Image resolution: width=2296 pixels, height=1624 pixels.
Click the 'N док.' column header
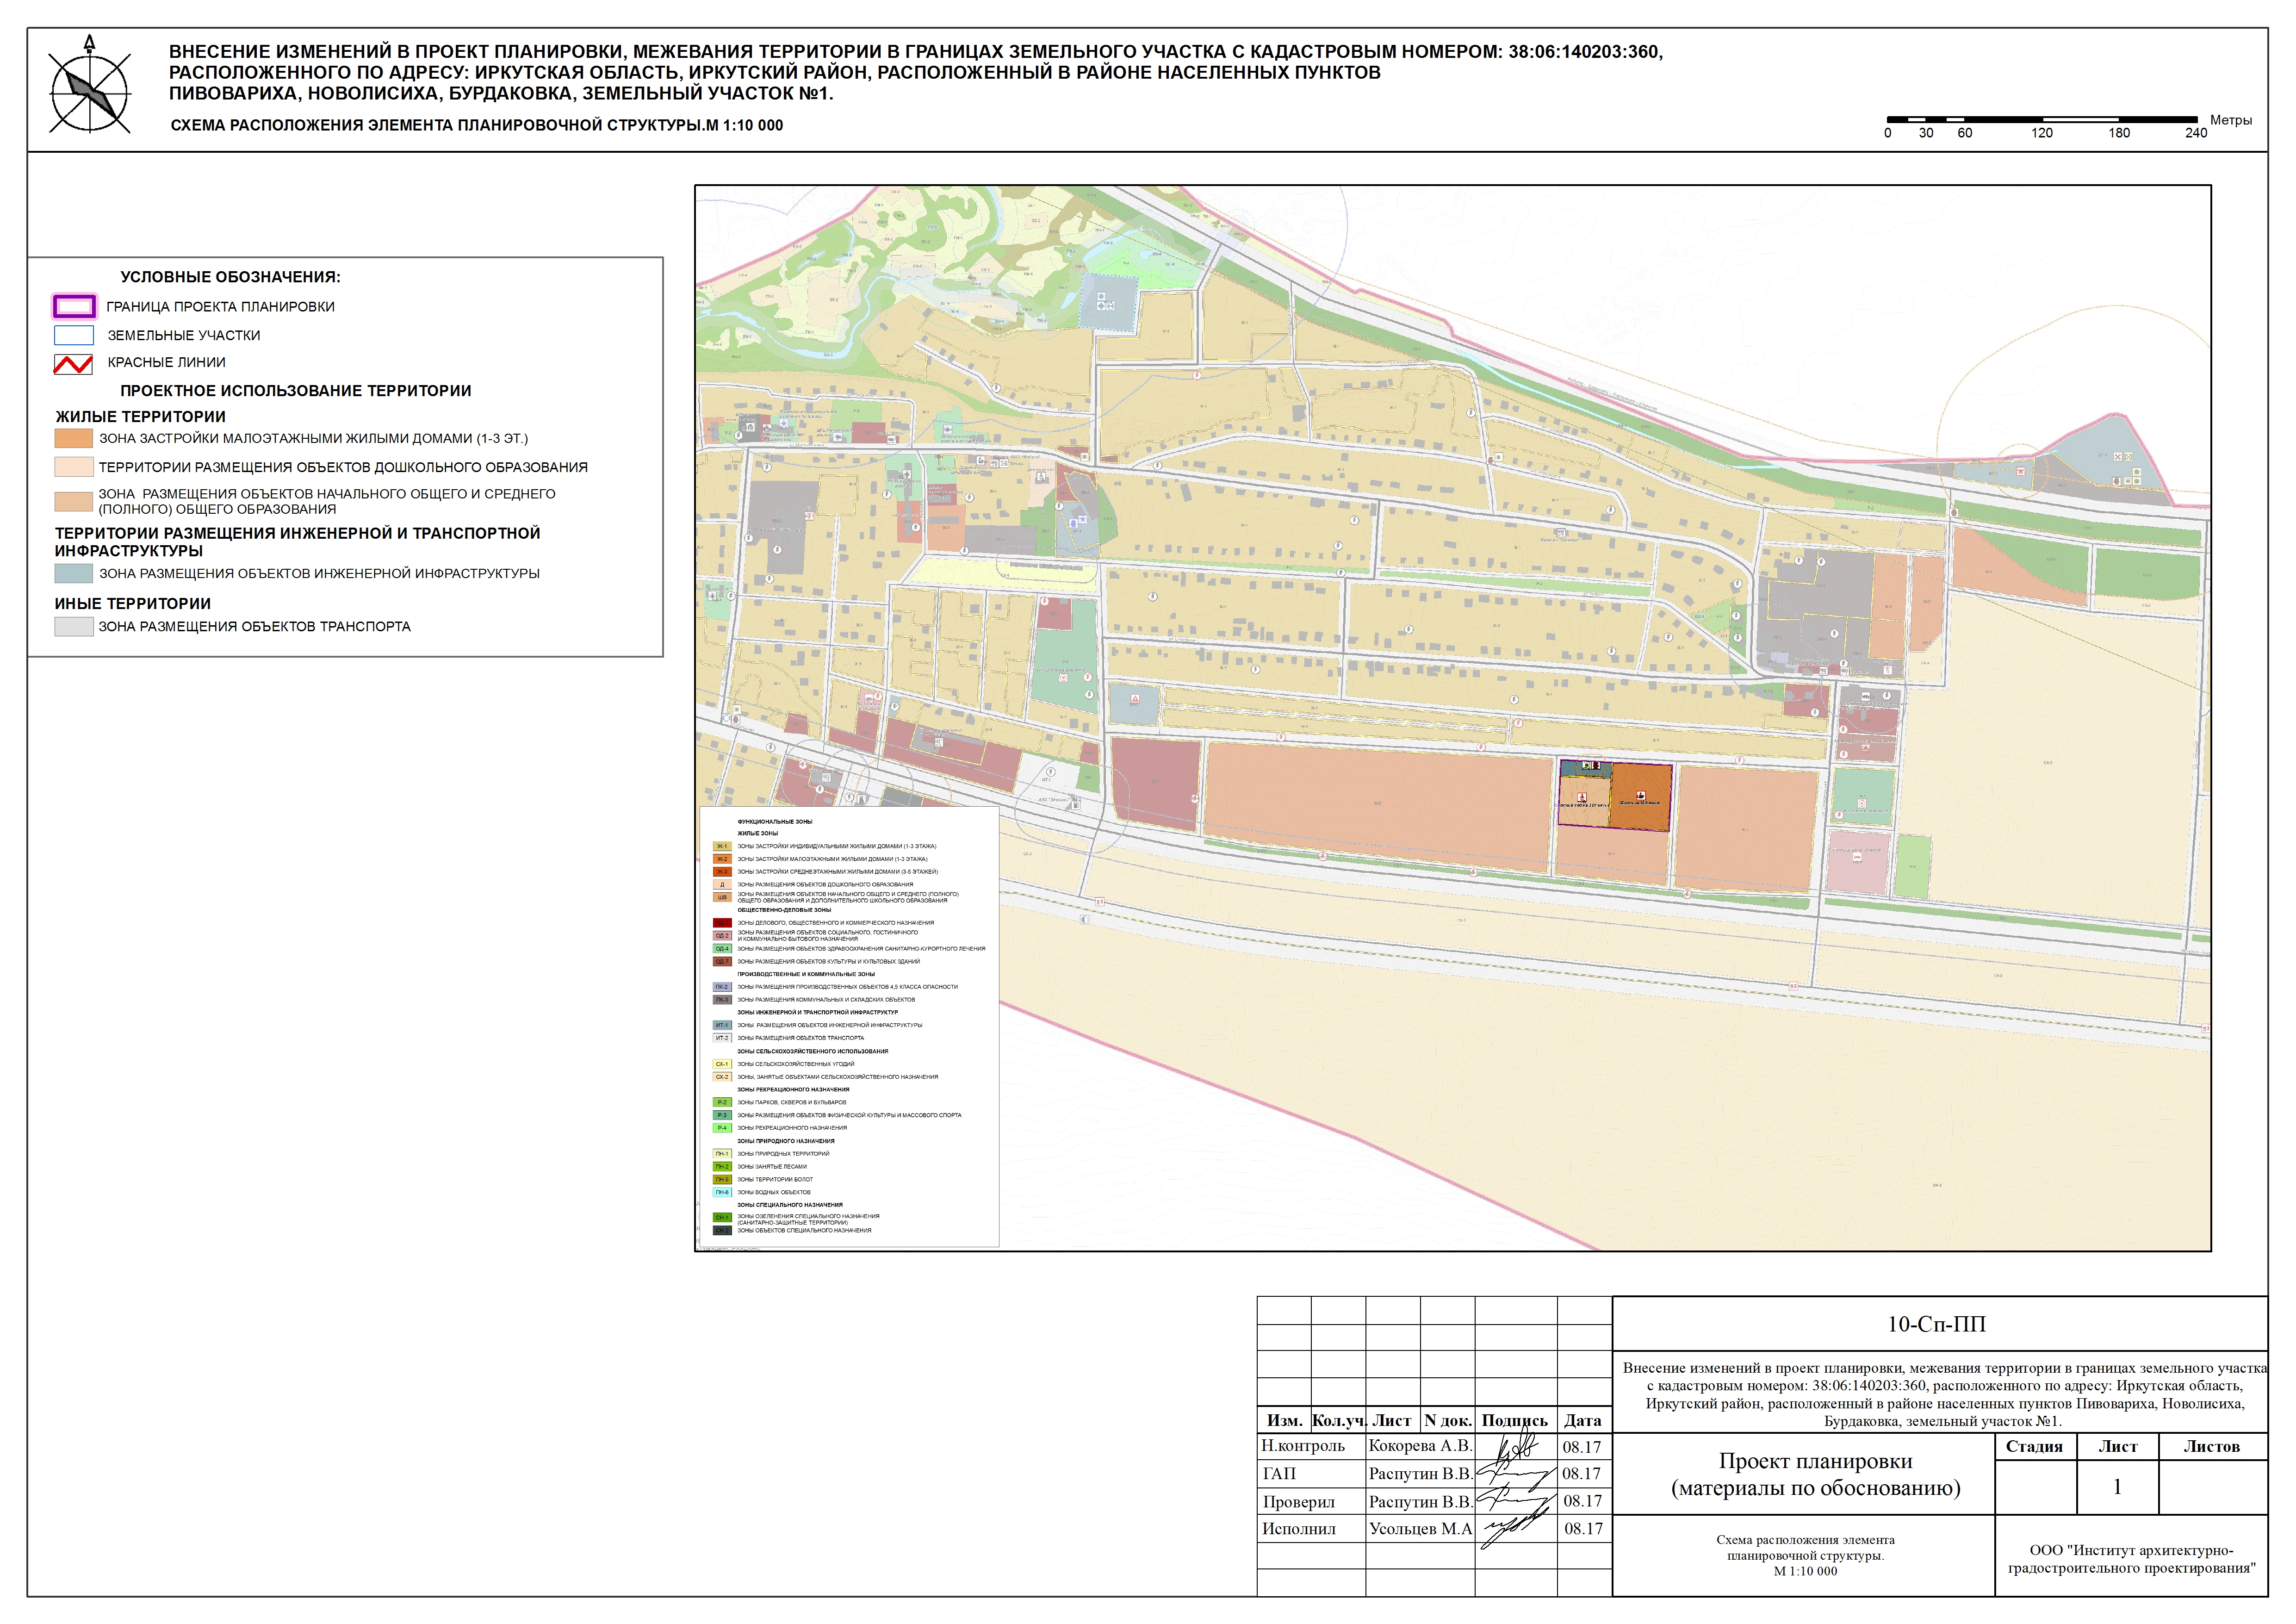(1448, 1420)
